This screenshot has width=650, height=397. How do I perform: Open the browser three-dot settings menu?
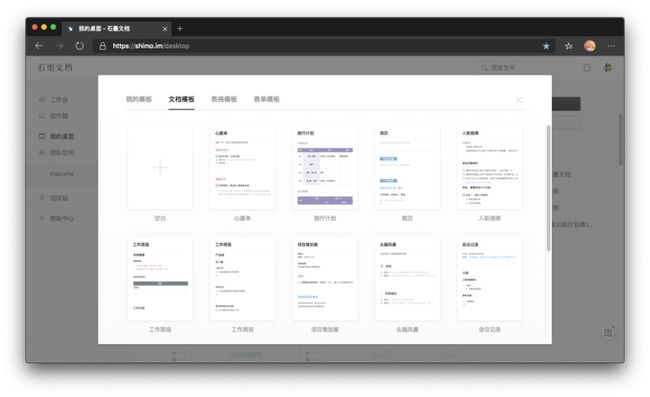click(611, 46)
